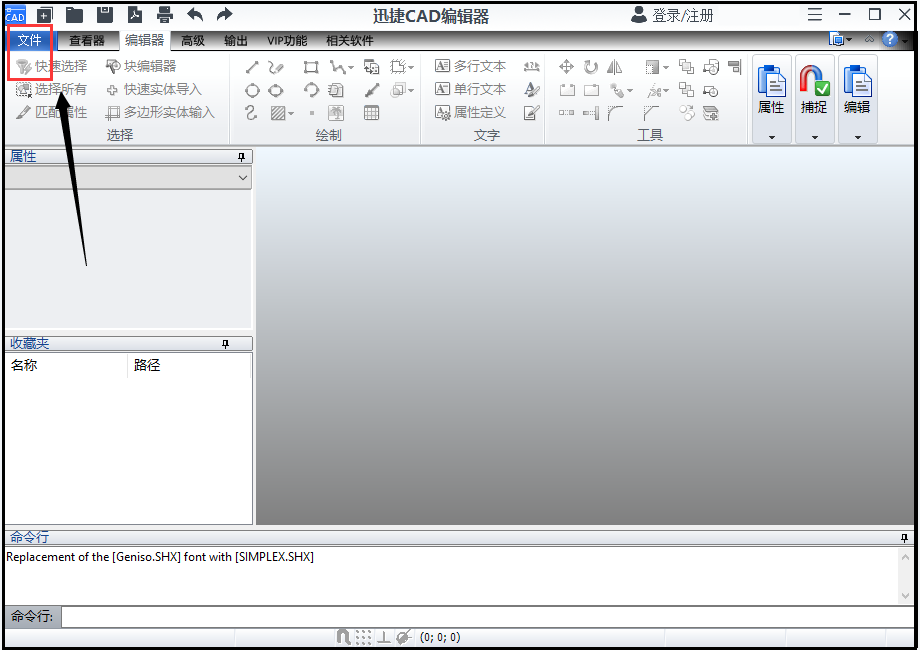
Task: Click the text style brush icon
Action: point(532,90)
